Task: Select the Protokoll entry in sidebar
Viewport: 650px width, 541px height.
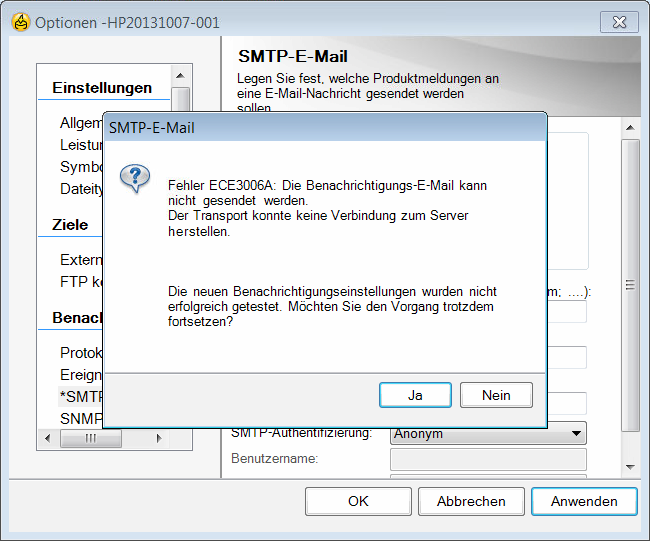Action: coord(81,352)
